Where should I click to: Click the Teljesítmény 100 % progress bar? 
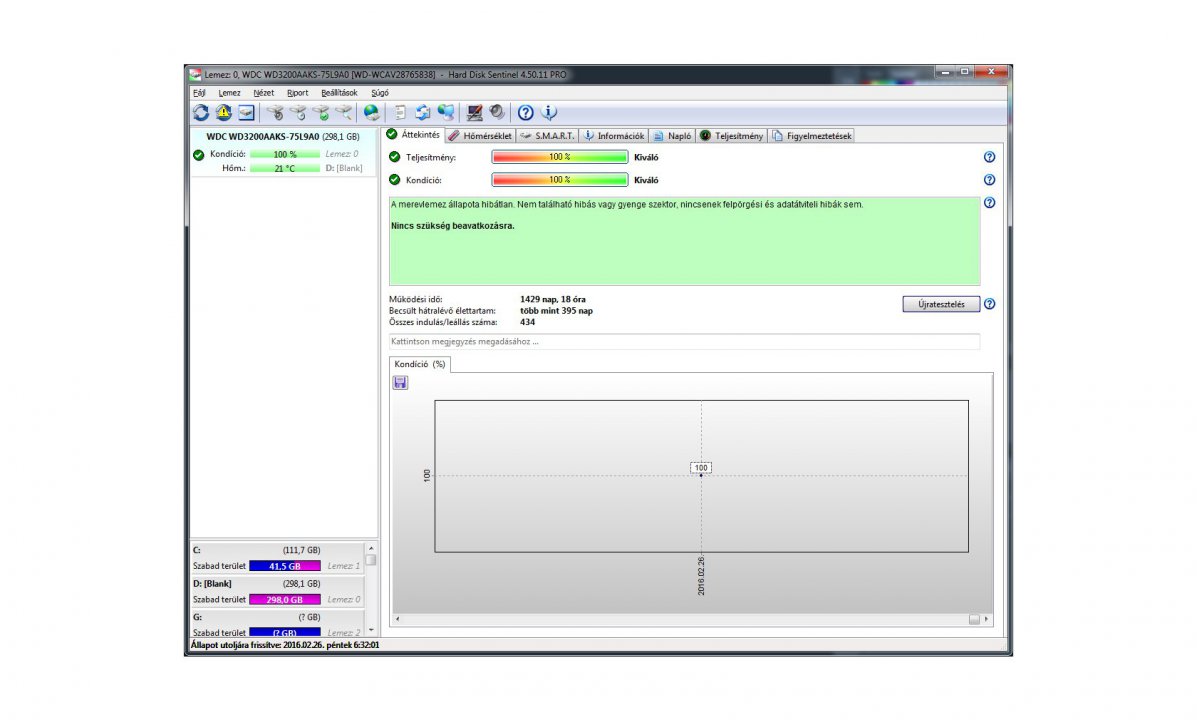click(560, 157)
